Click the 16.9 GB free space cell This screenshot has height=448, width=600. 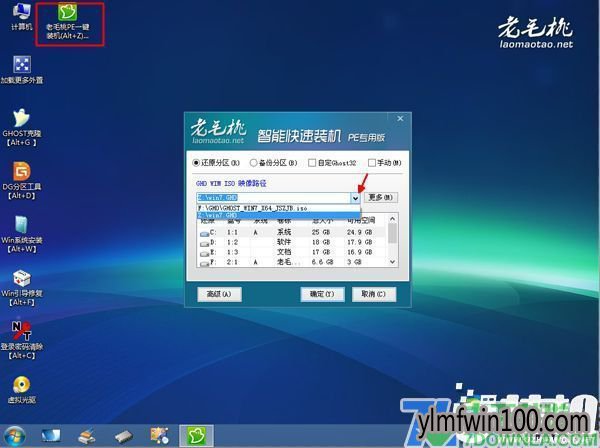coord(359,252)
